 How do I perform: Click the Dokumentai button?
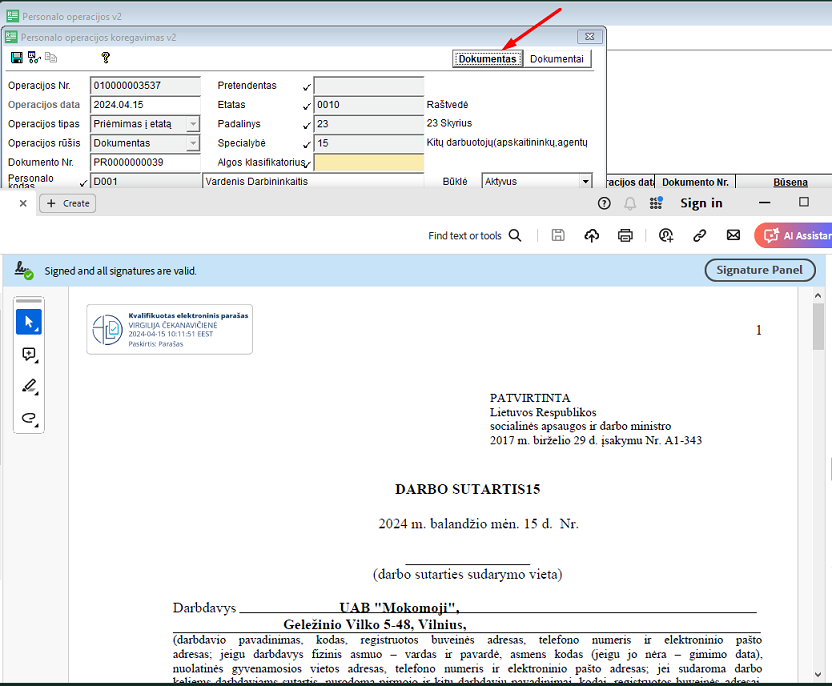556,59
